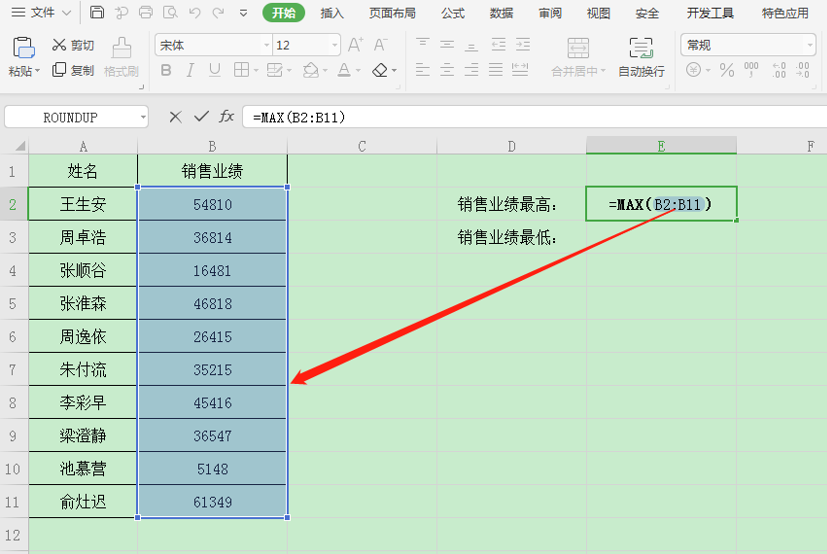Decrease the decimal places
This screenshot has width=827, height=554.
tap(803, 70)
